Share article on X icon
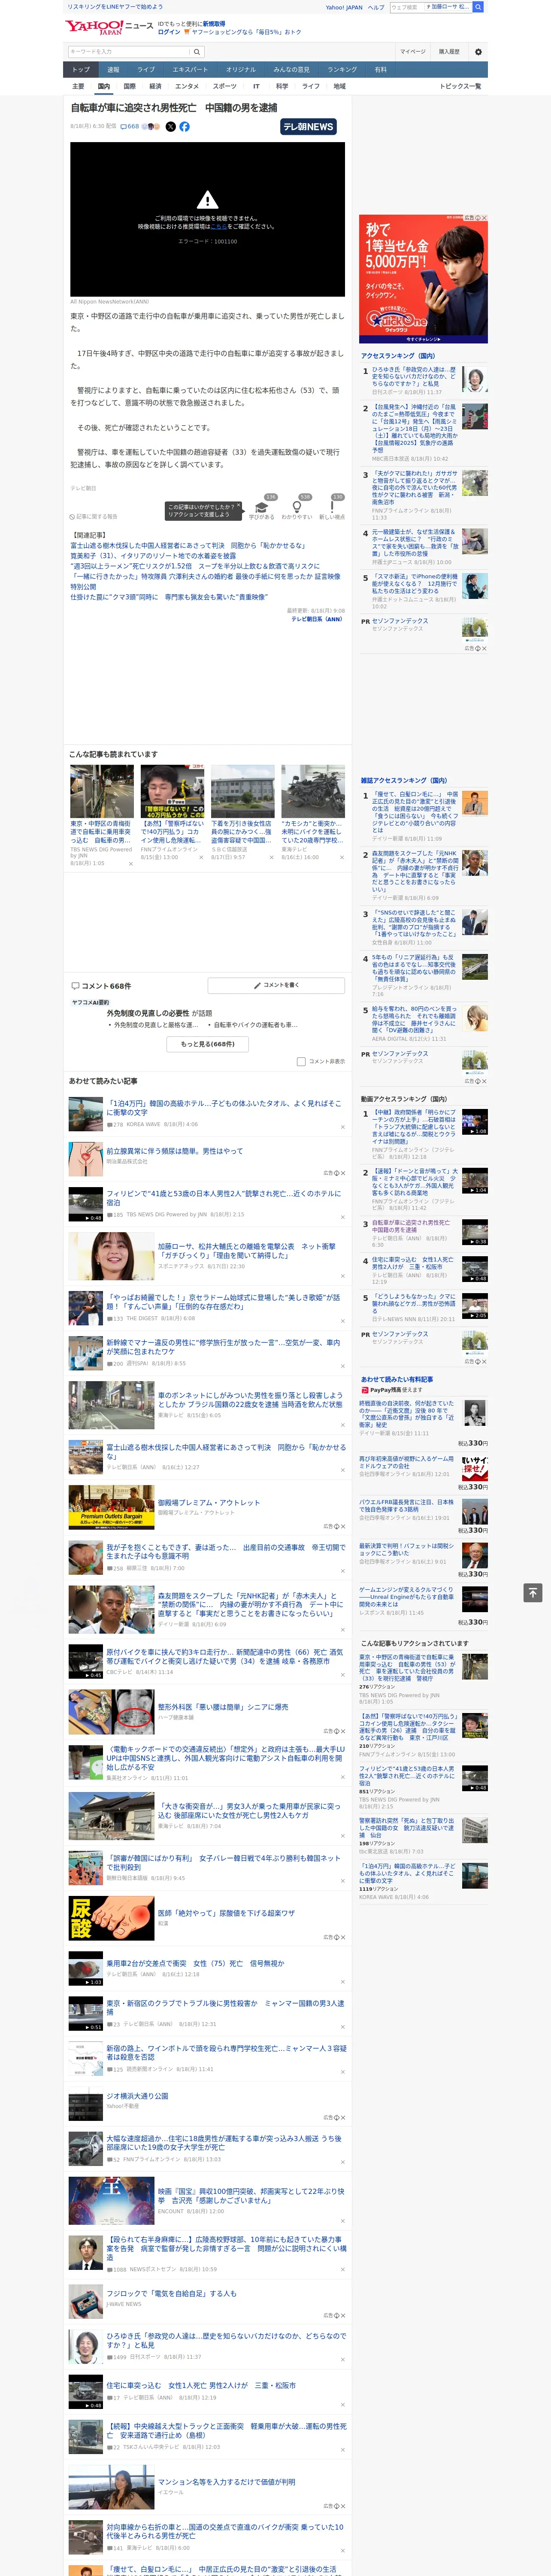Viewport: 551px width, 2576px height. 170,127
